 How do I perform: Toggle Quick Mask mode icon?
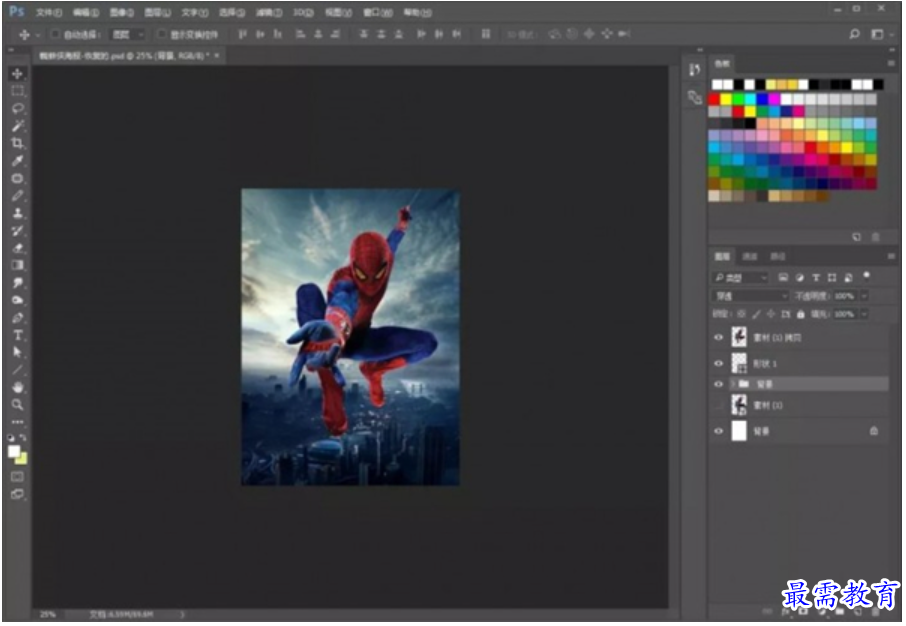pos(17,477)
